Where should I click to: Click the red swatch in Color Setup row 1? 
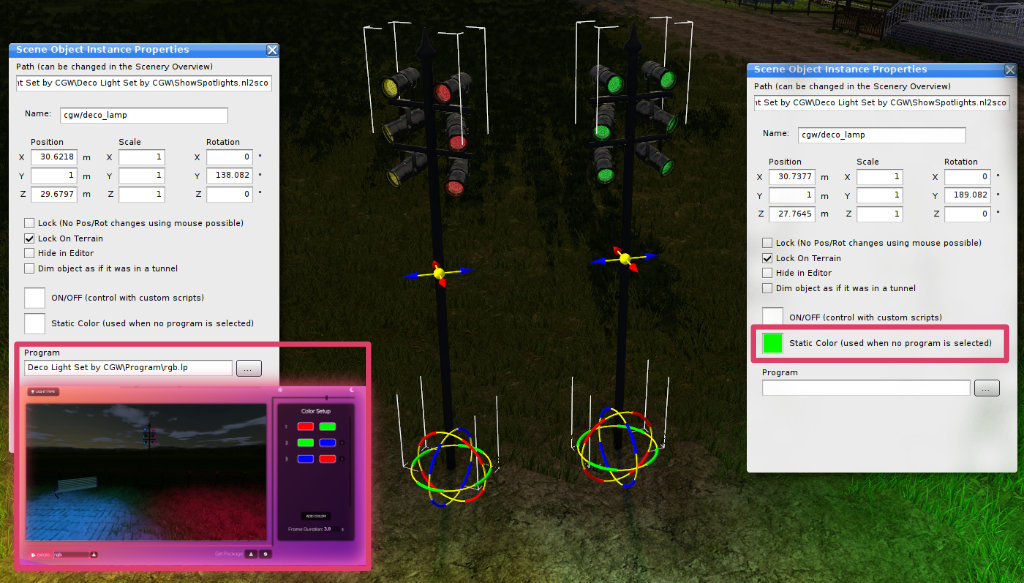tap(304, 426)
